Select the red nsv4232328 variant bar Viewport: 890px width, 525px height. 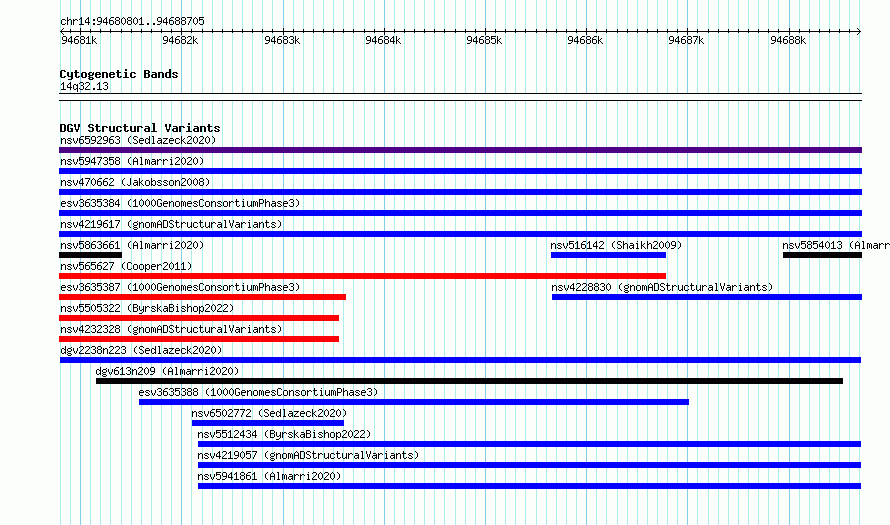click(199, 339)
